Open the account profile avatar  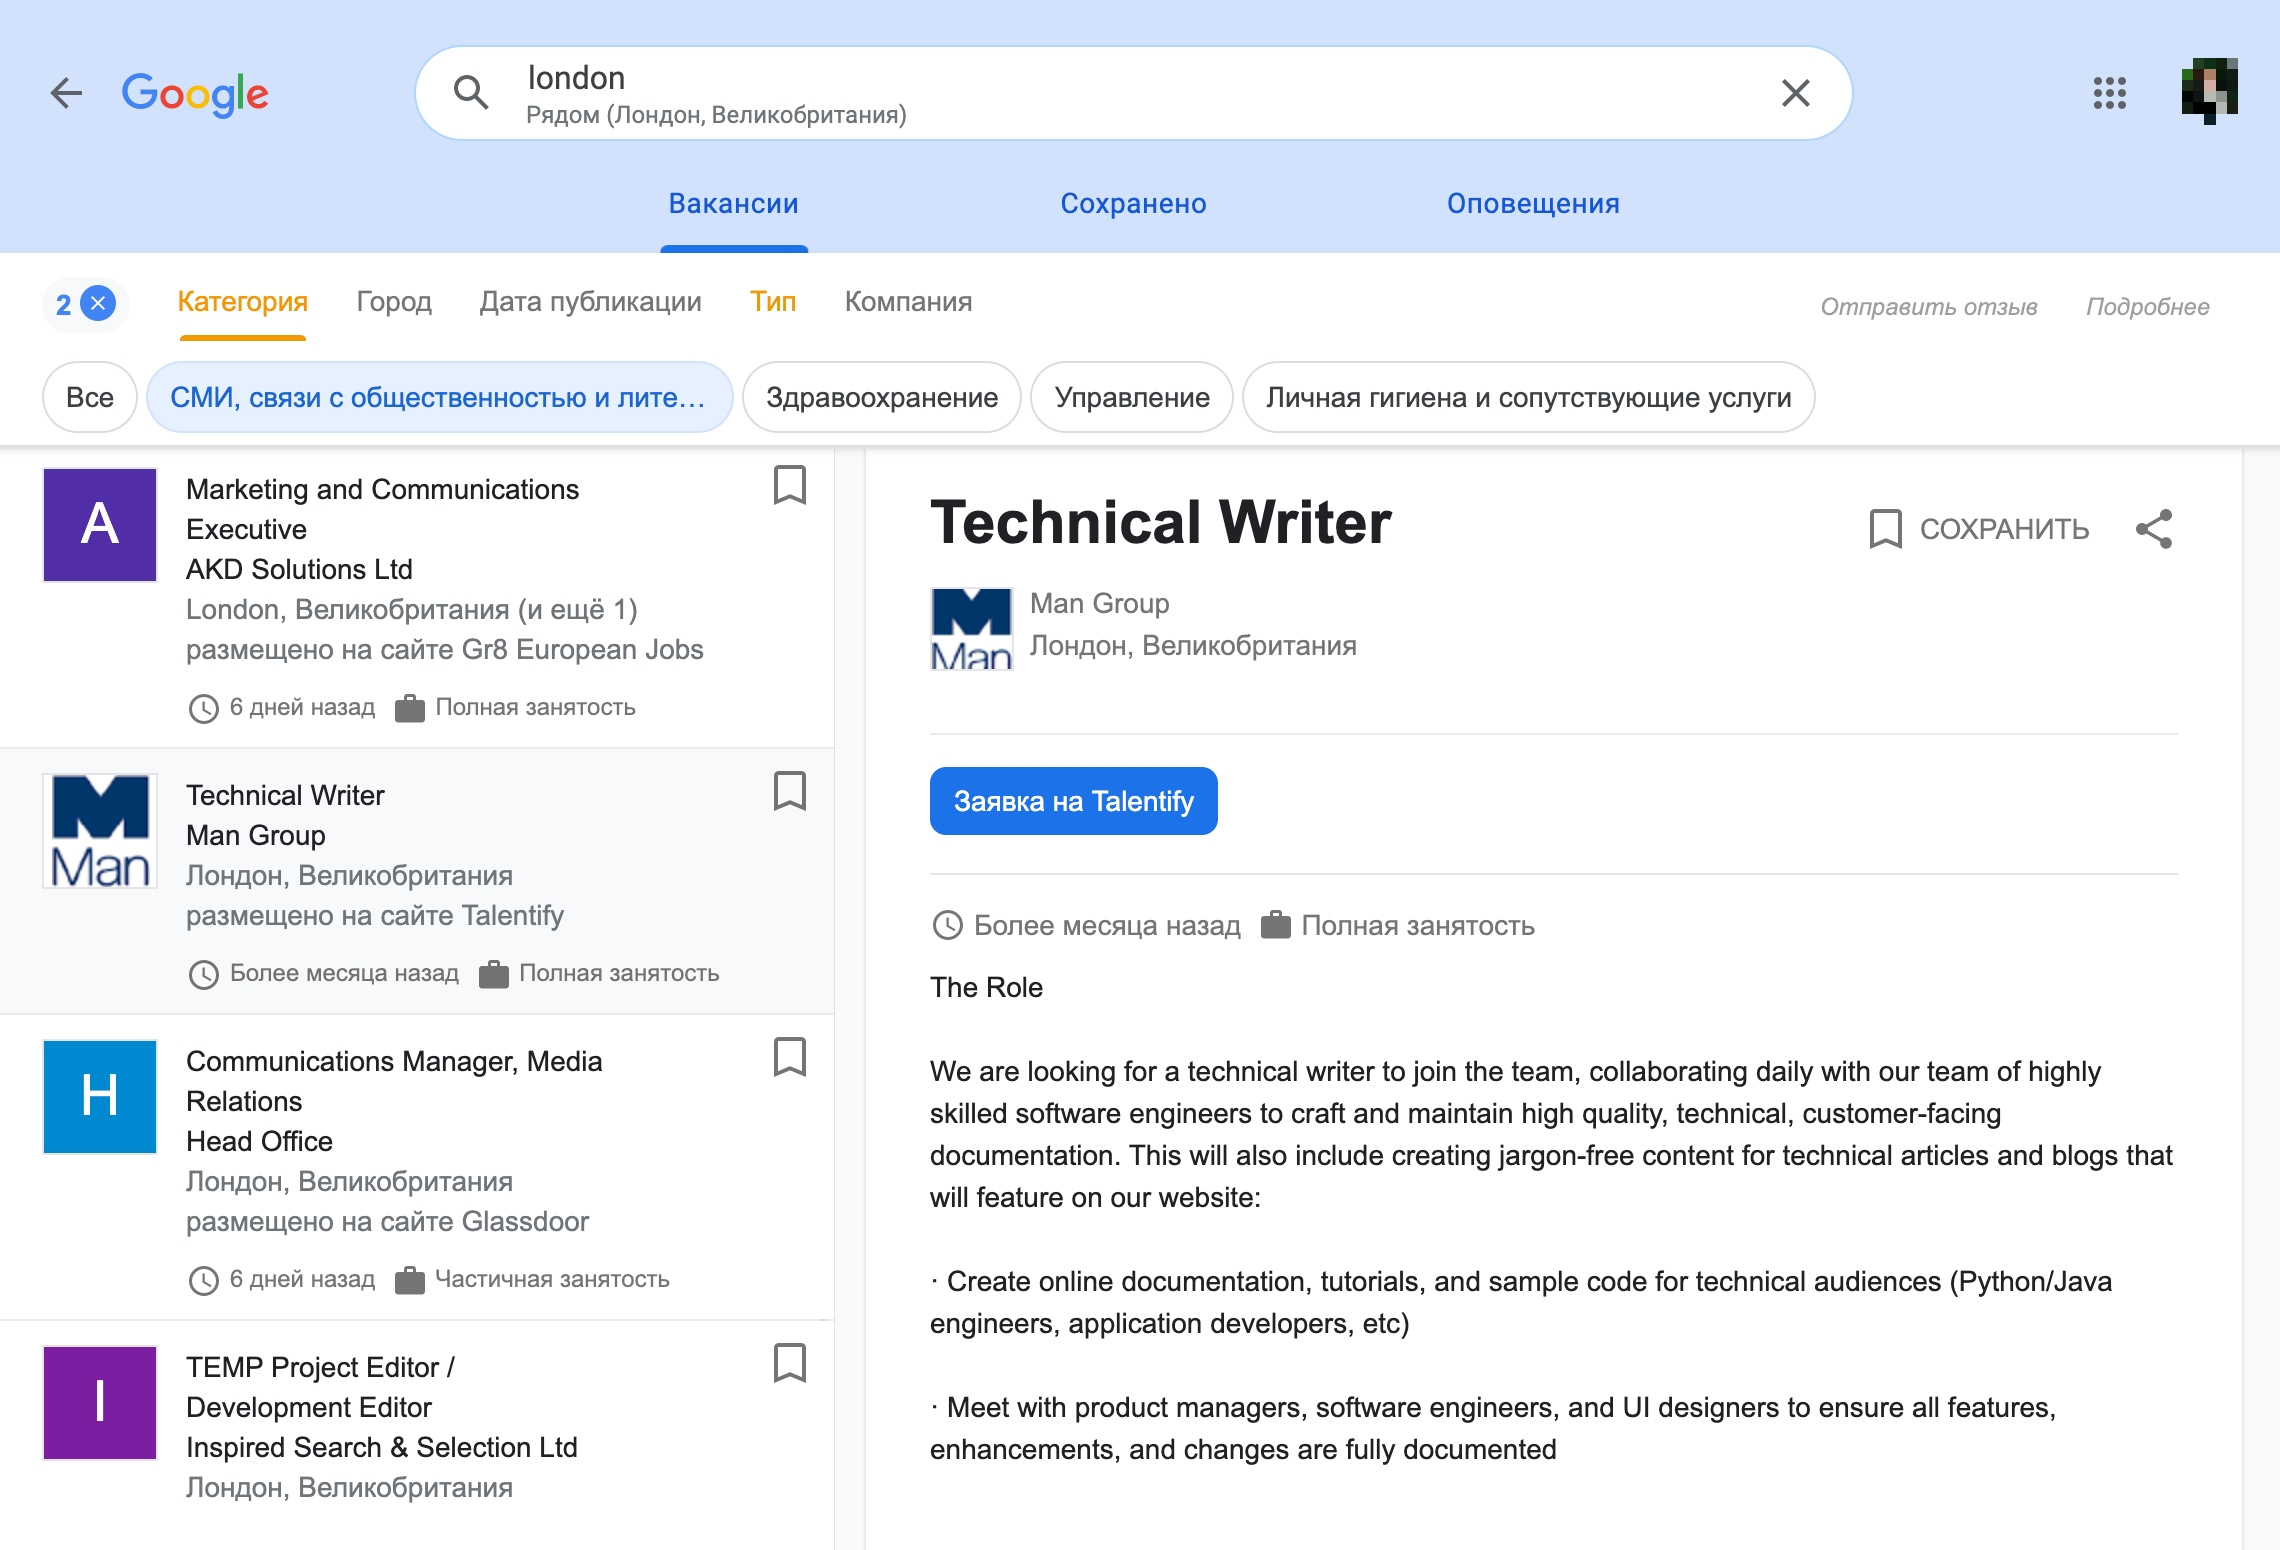[x=2209, y=92]
